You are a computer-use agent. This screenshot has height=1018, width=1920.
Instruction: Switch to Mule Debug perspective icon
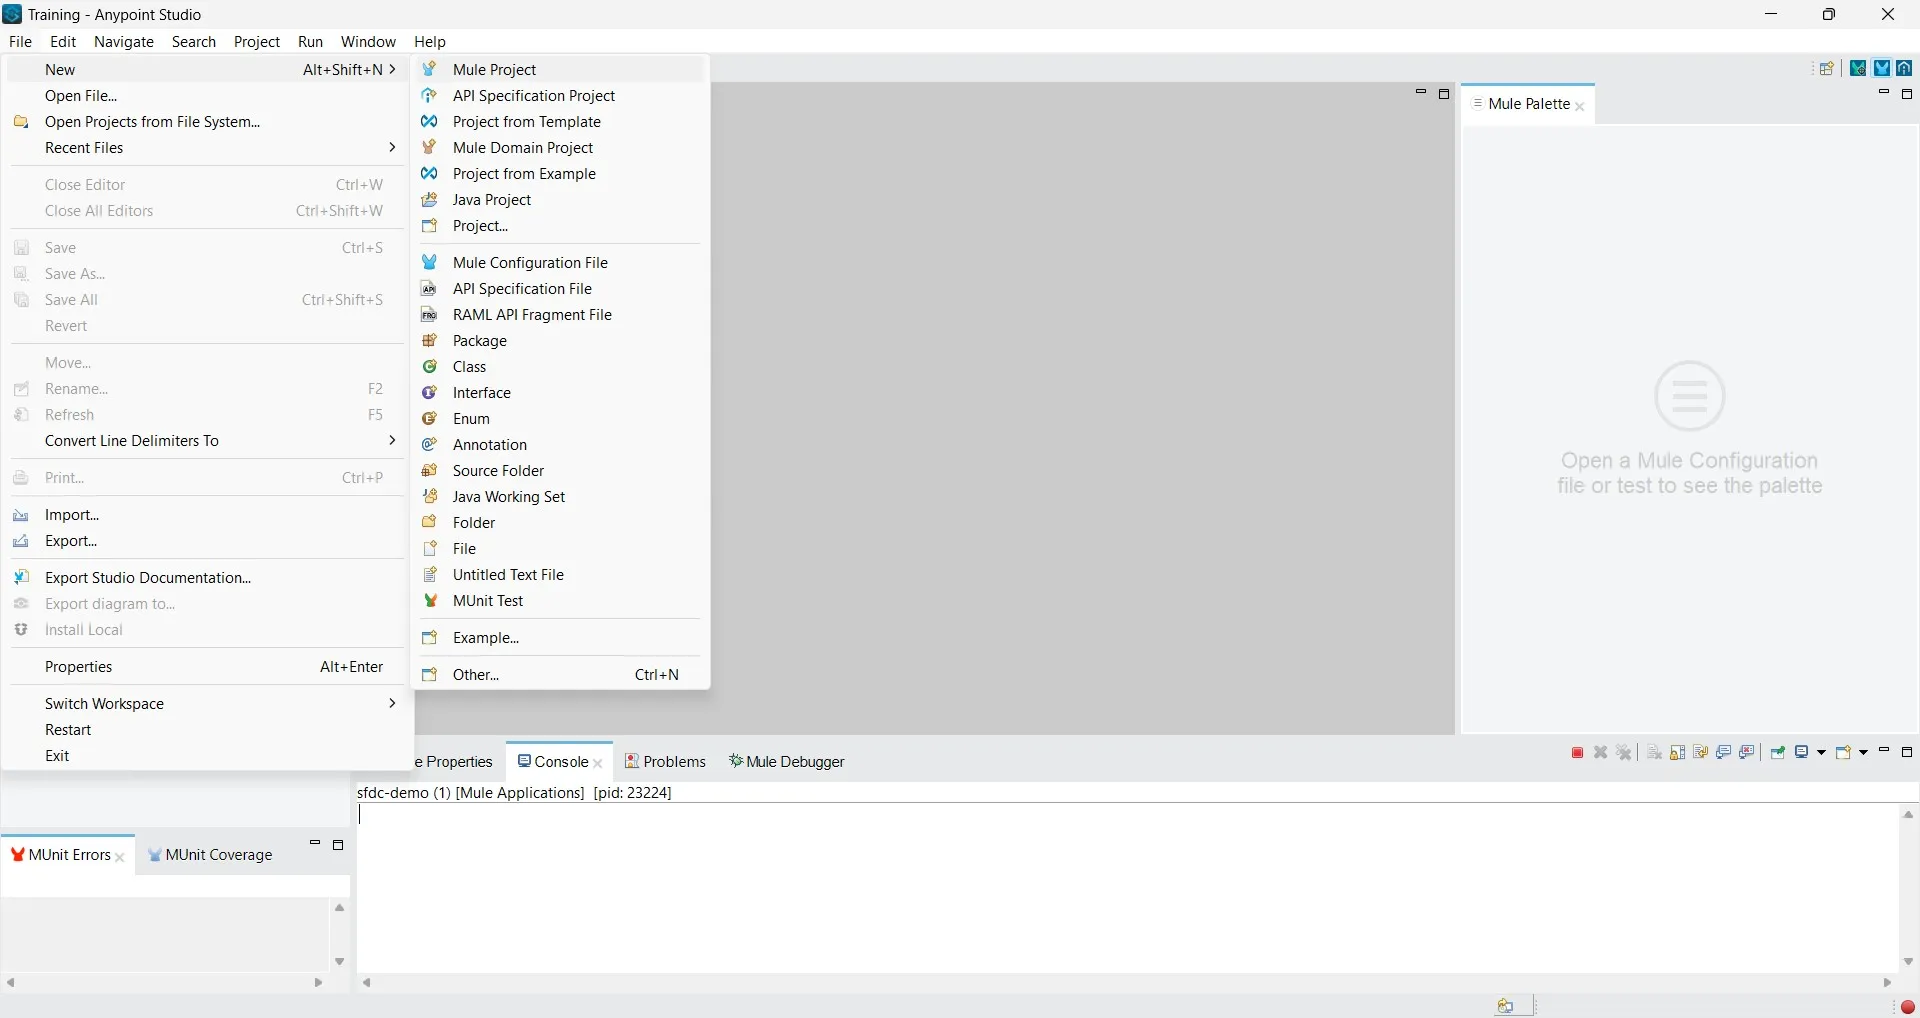(x=1858, y=69)
